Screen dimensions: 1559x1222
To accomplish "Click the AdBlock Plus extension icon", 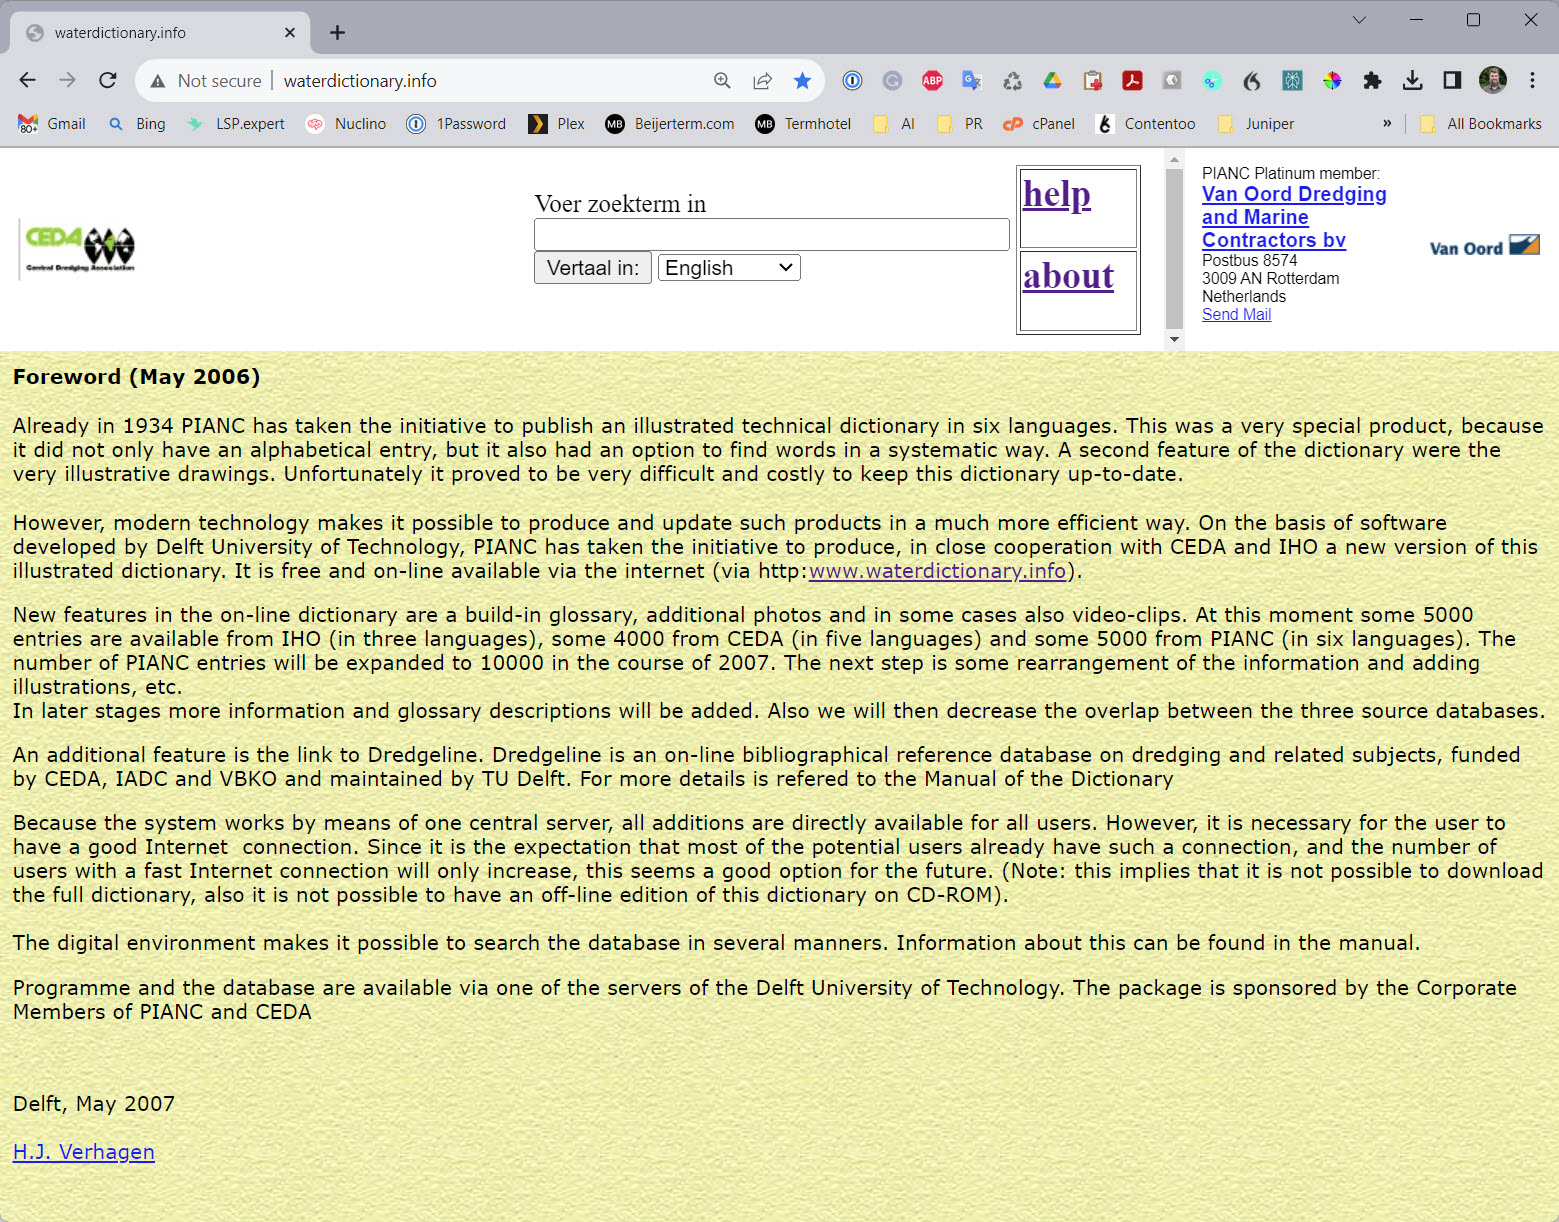I will click(932, 81).
